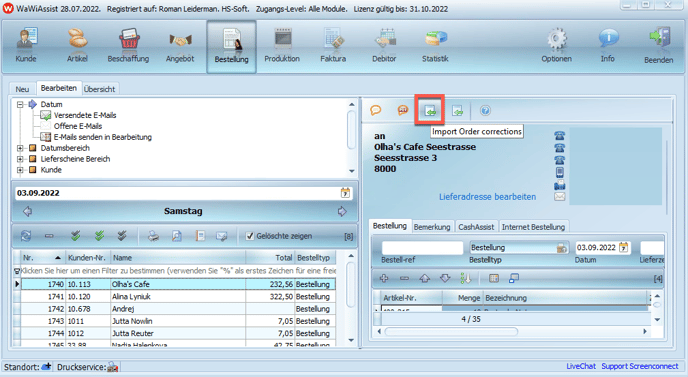Screen dimensions: 688x377
Task: Click the fax machine icon beside address
Action: point(559,185)
